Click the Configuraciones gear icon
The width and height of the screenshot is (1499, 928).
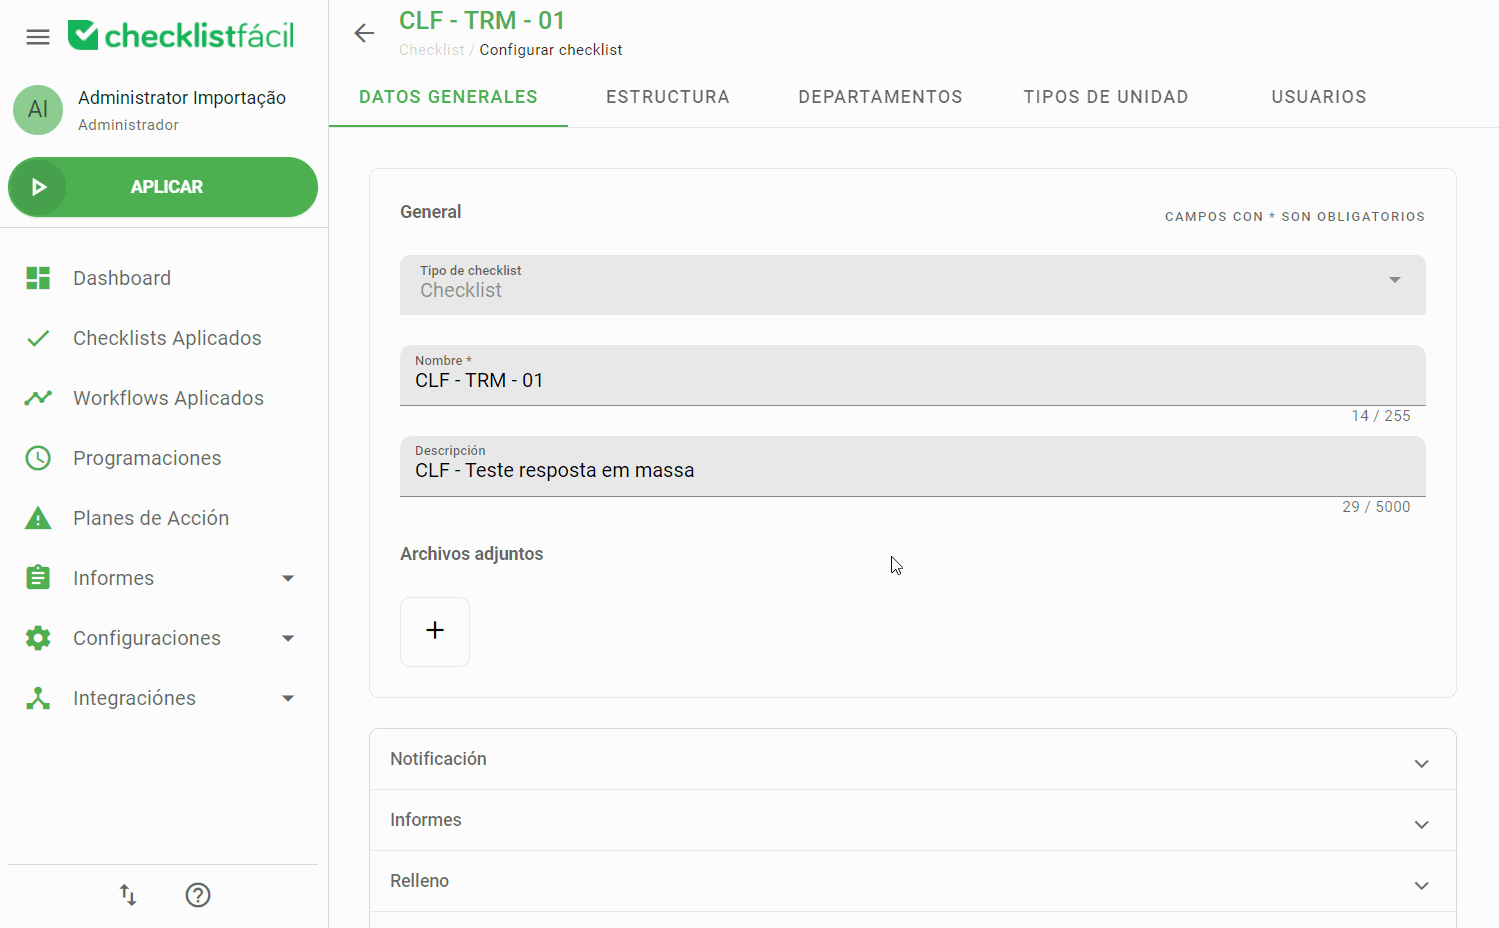tap(38, 638)
